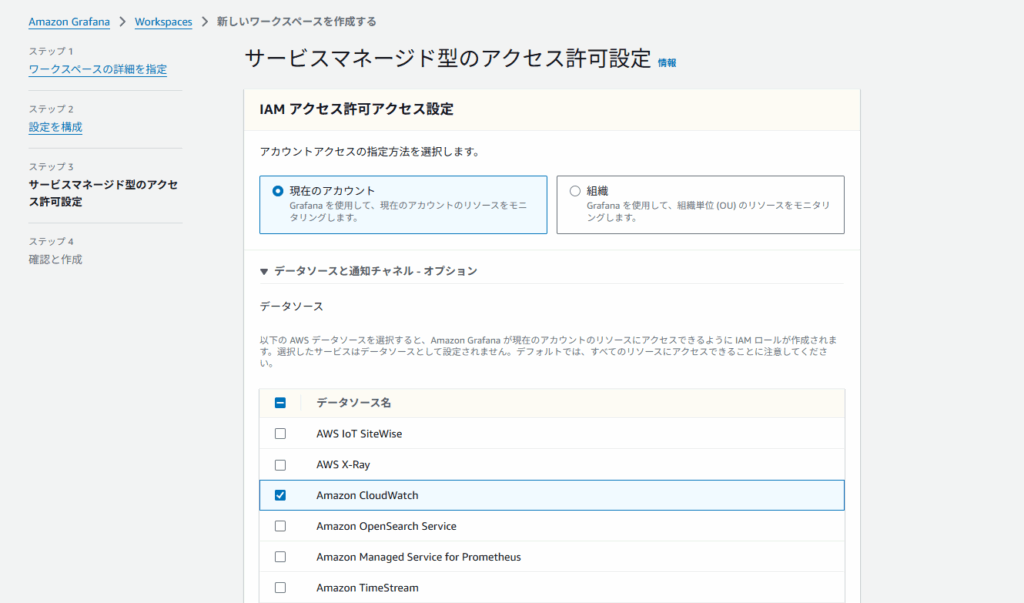The width and height of the screenshot is (1024, 603).
Task: Check the AWS IoT SiteWise checkbox
Action: 280,433
